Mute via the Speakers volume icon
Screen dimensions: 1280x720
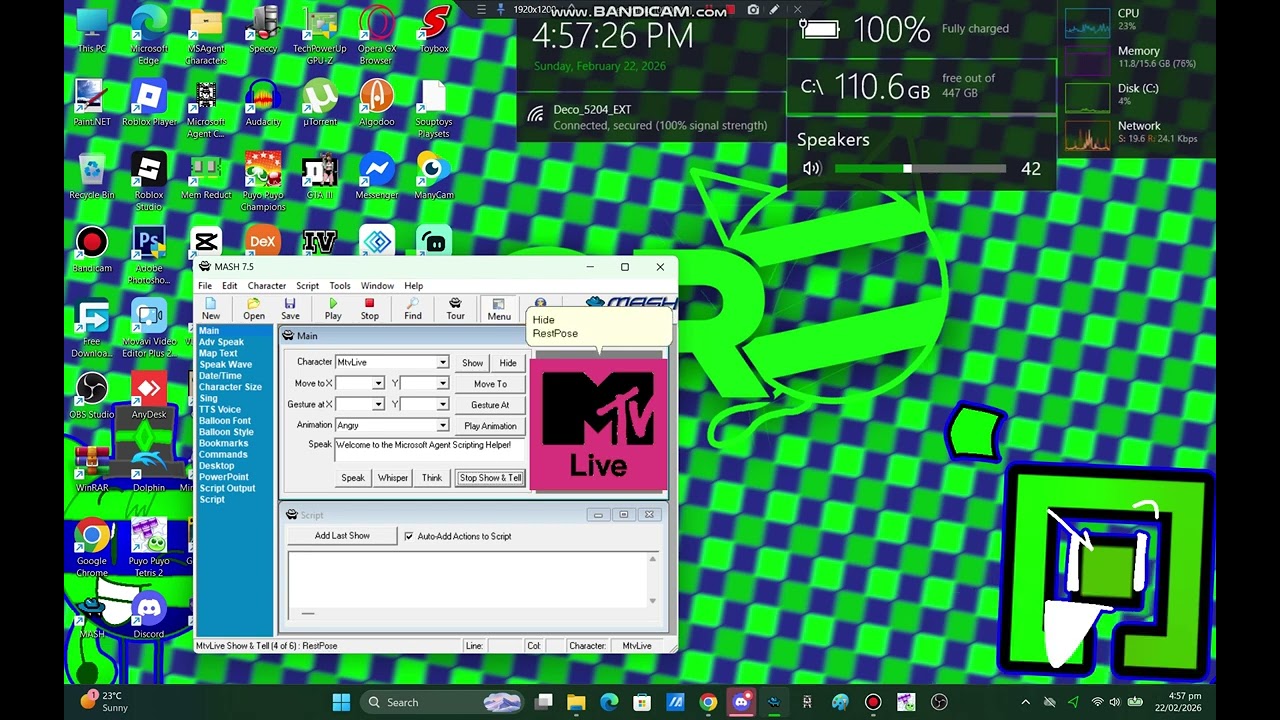coord(812,169)
